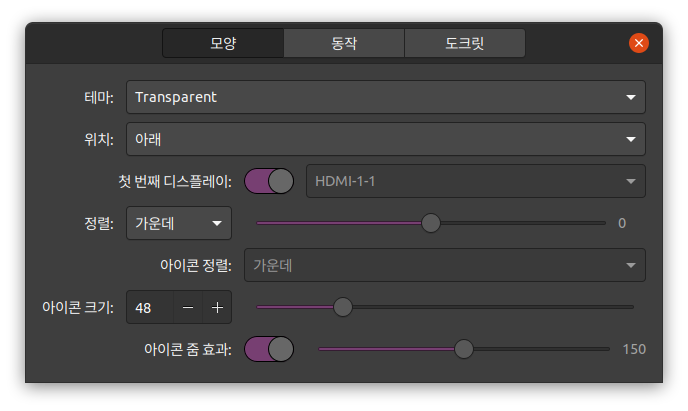Click the arrow on the 아이콘 정렬 selector
688x411 pixels.
[631, 265]
